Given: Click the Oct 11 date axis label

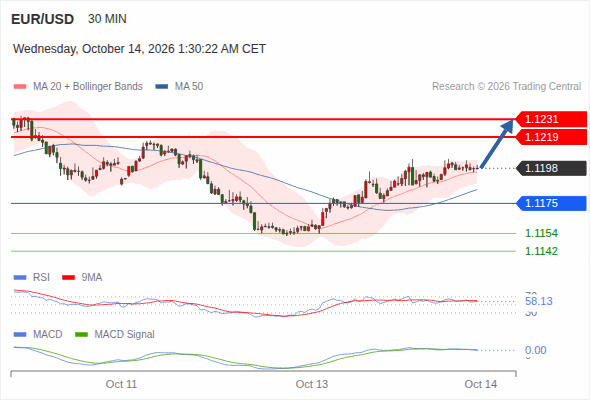Looking at the screenshot, I should (121, 384).
